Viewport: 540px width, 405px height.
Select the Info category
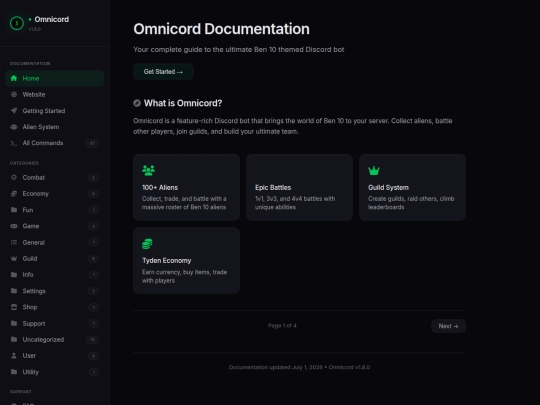(54, 274)
